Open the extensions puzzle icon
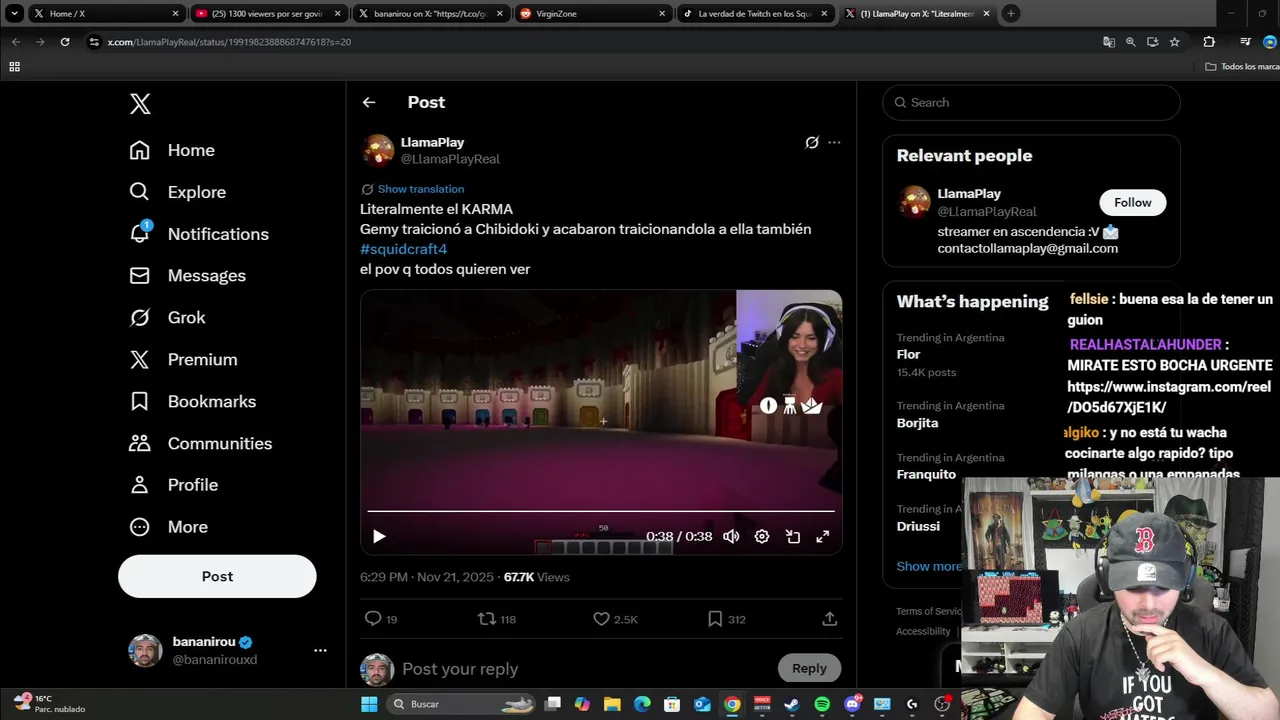The width and height of the screenshot is (1280, 720). coord(1209,42)
